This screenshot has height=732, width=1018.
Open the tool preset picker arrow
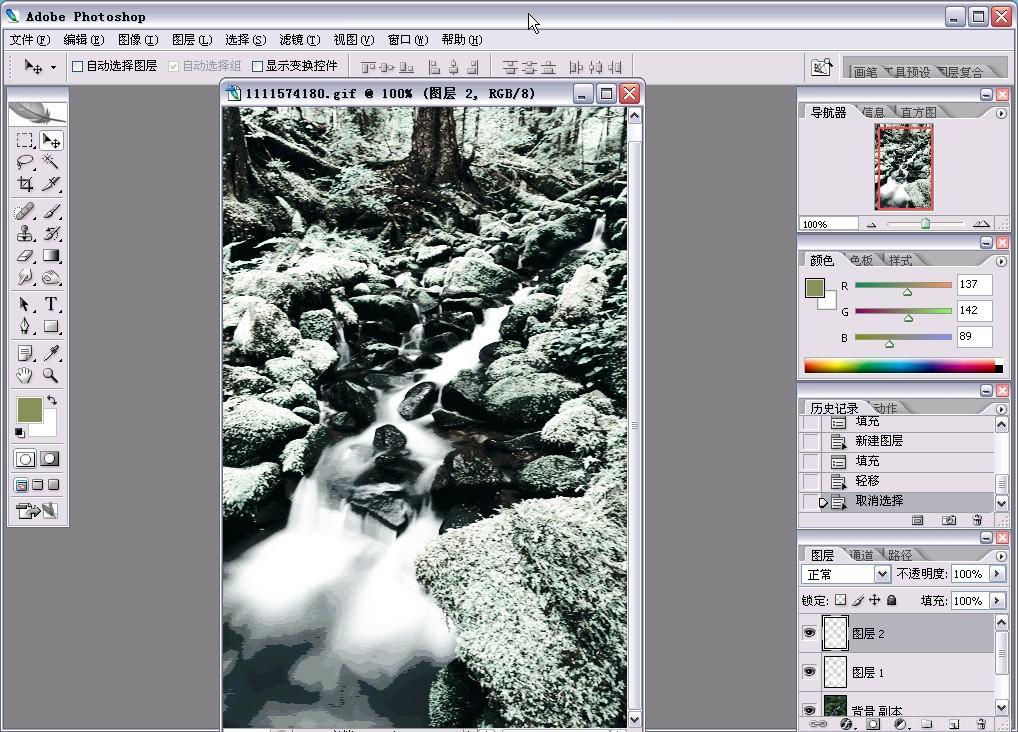click(54, 67)
